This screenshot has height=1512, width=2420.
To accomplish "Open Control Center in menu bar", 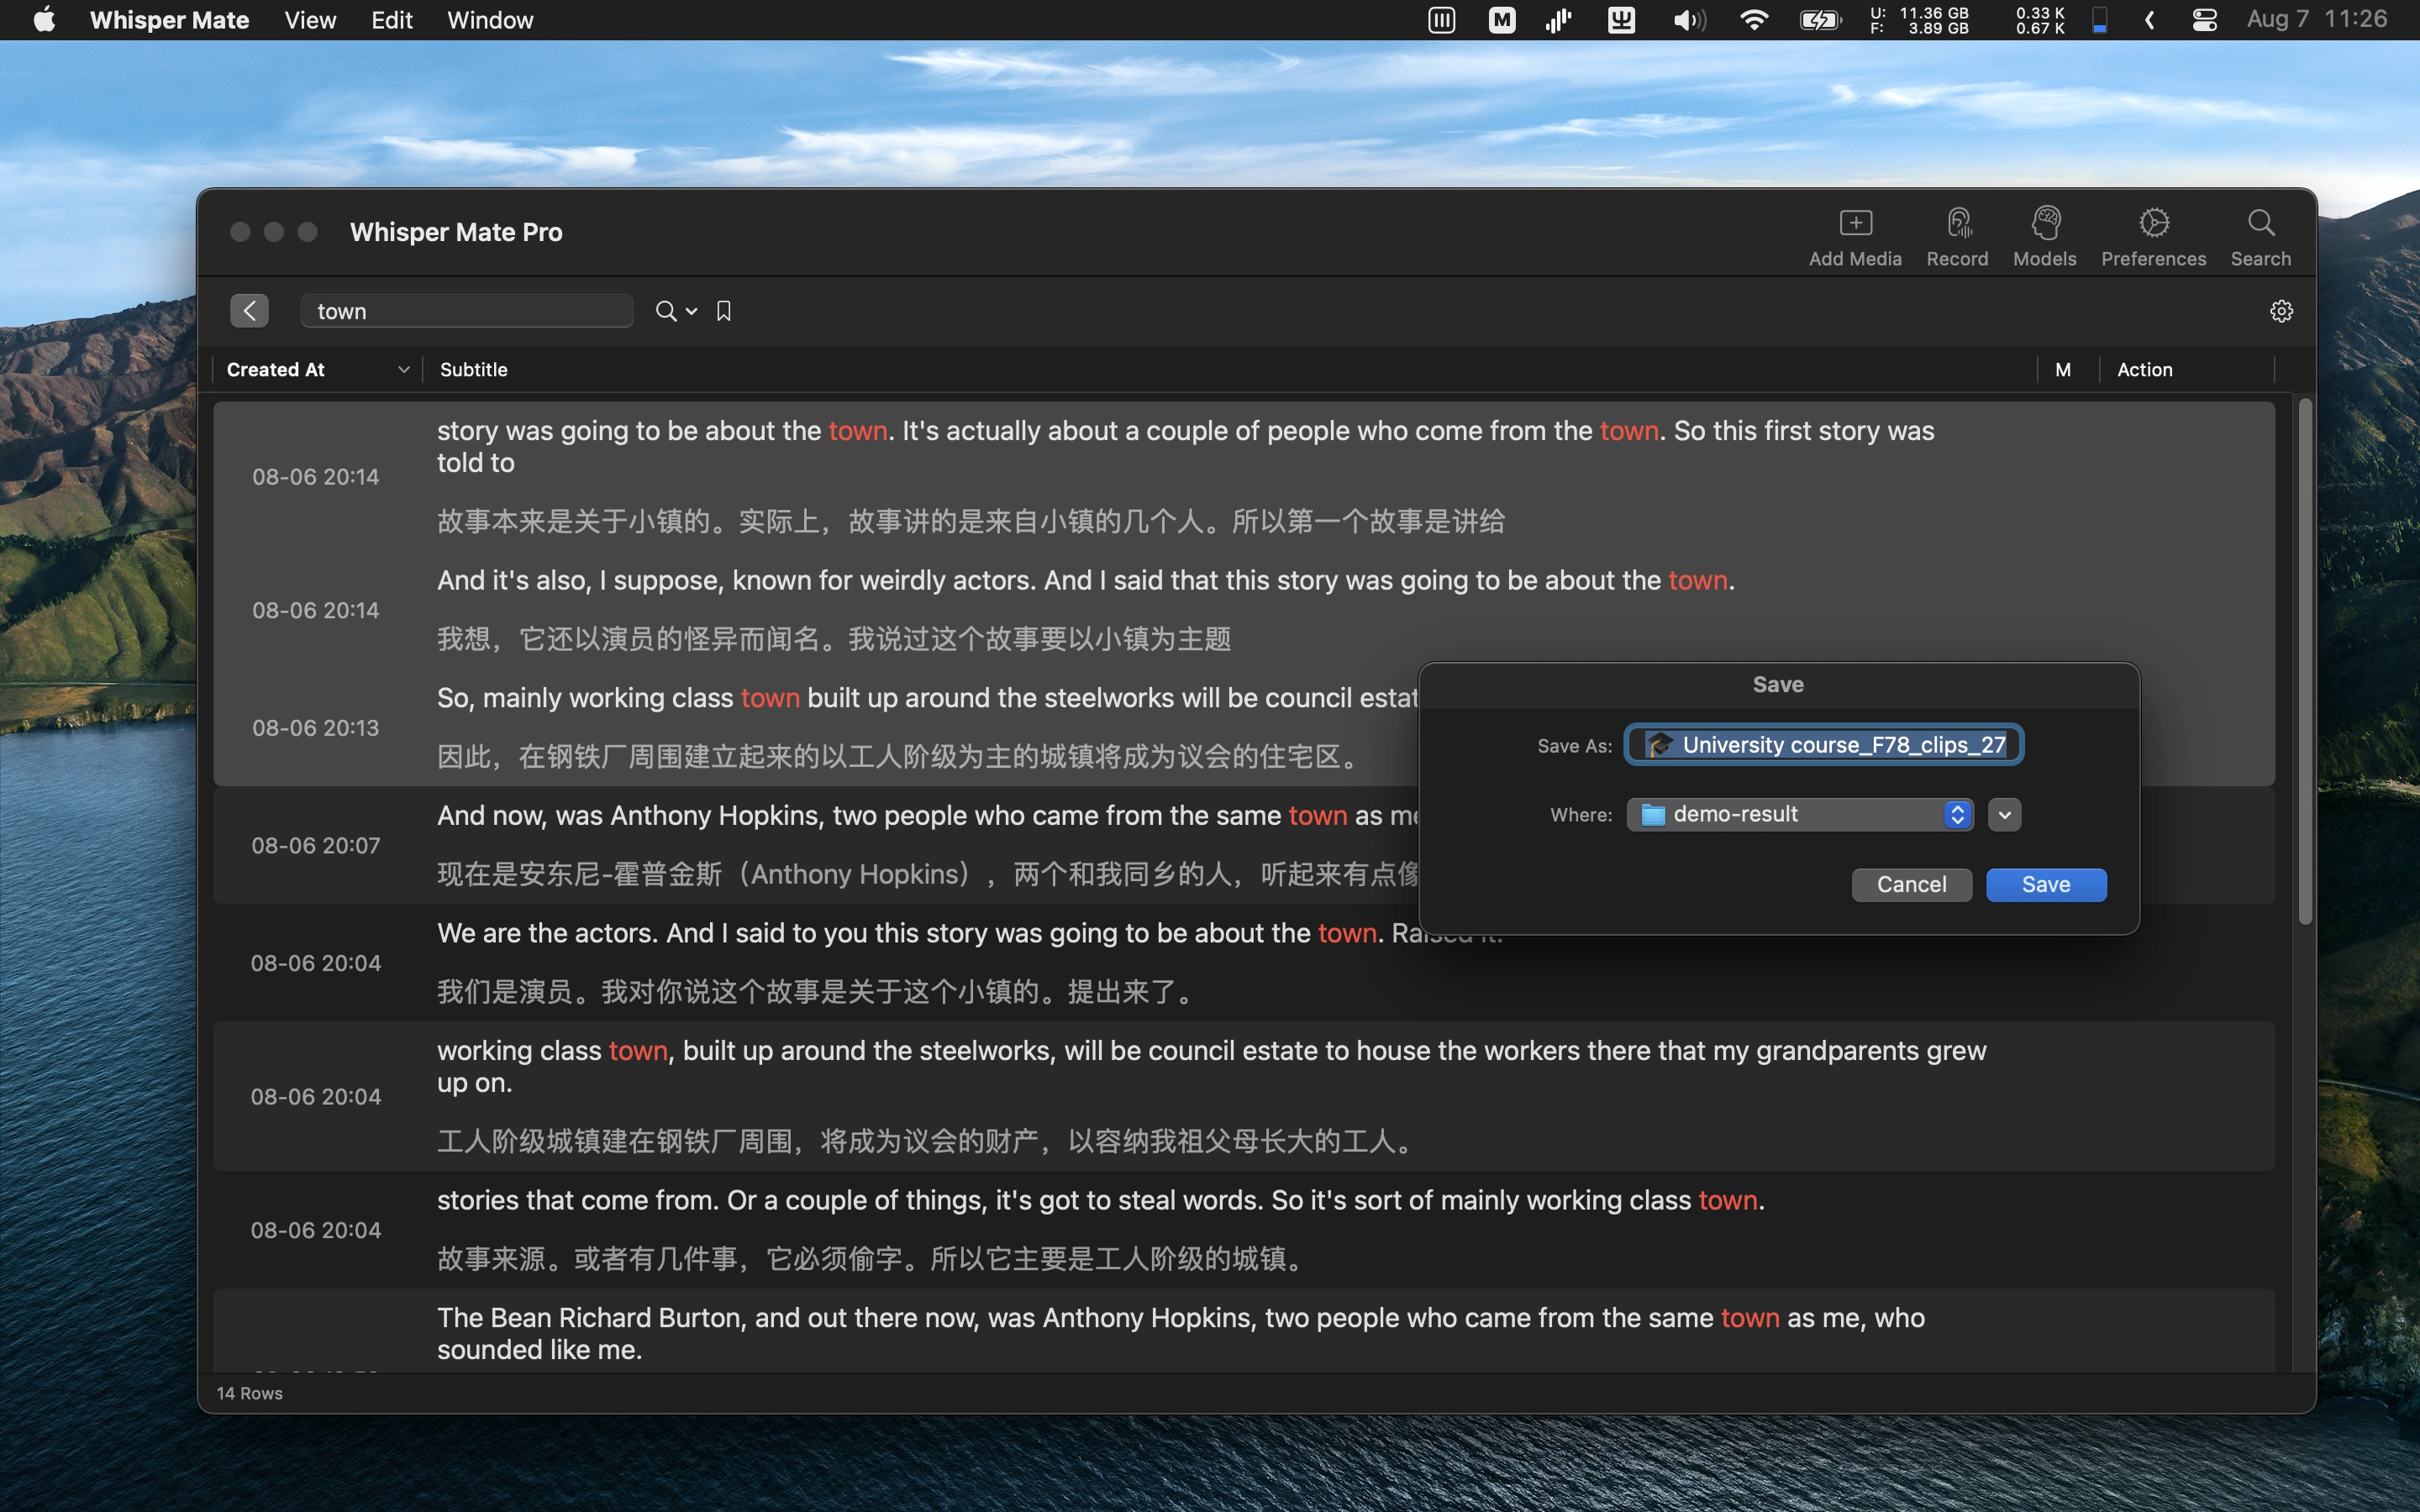I will [2204, 20].
